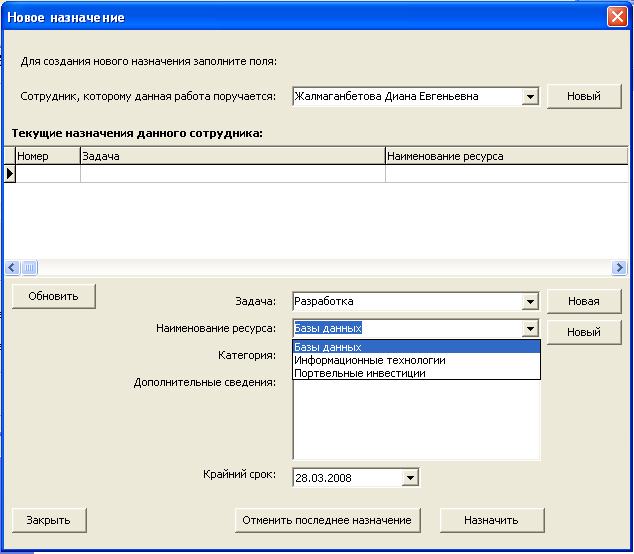
Task: Click the Новый button beside employee field
Action: (x=584, y=96)
